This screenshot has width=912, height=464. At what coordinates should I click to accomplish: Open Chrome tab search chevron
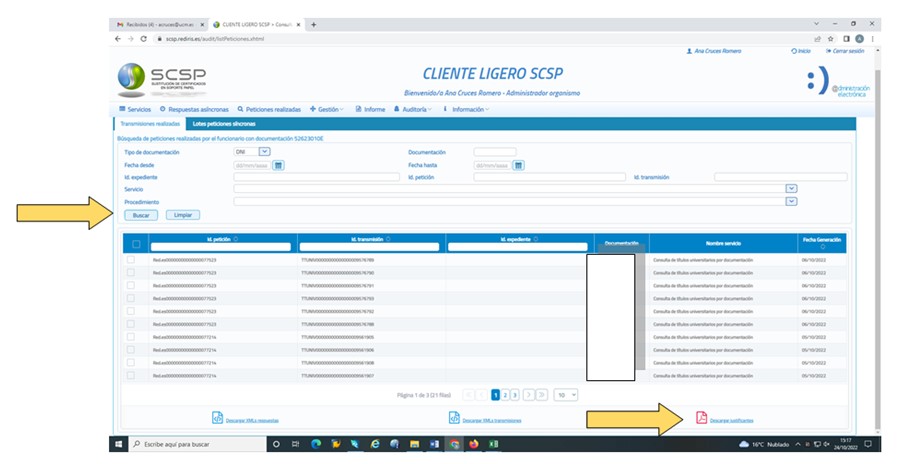click(x=816, y=24)
